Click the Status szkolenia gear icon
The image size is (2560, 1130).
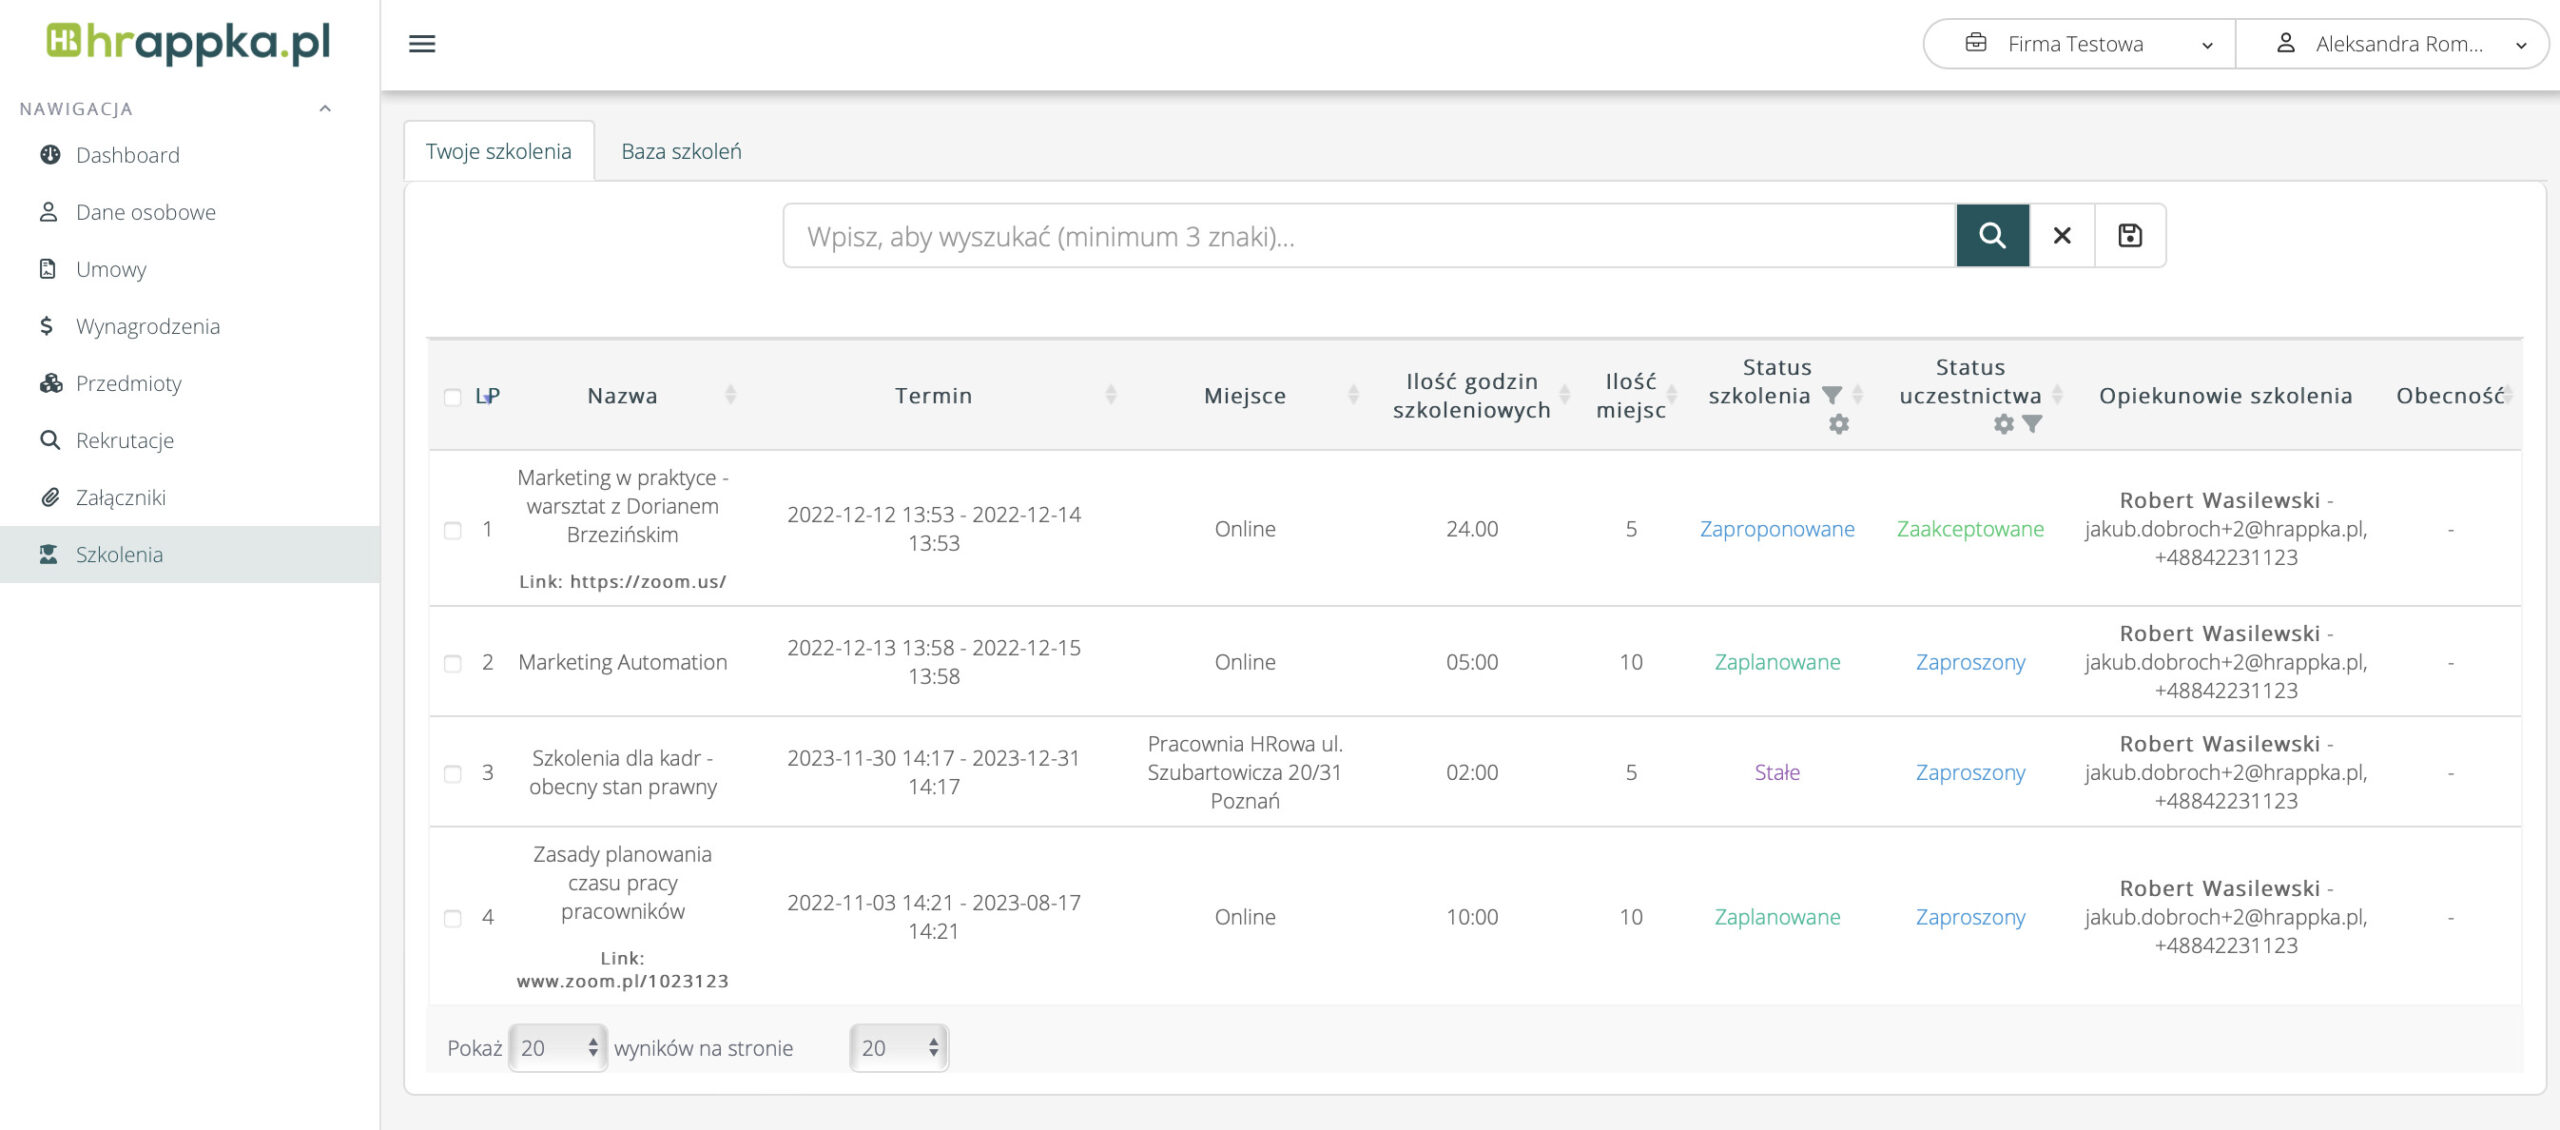(1839, 425)
